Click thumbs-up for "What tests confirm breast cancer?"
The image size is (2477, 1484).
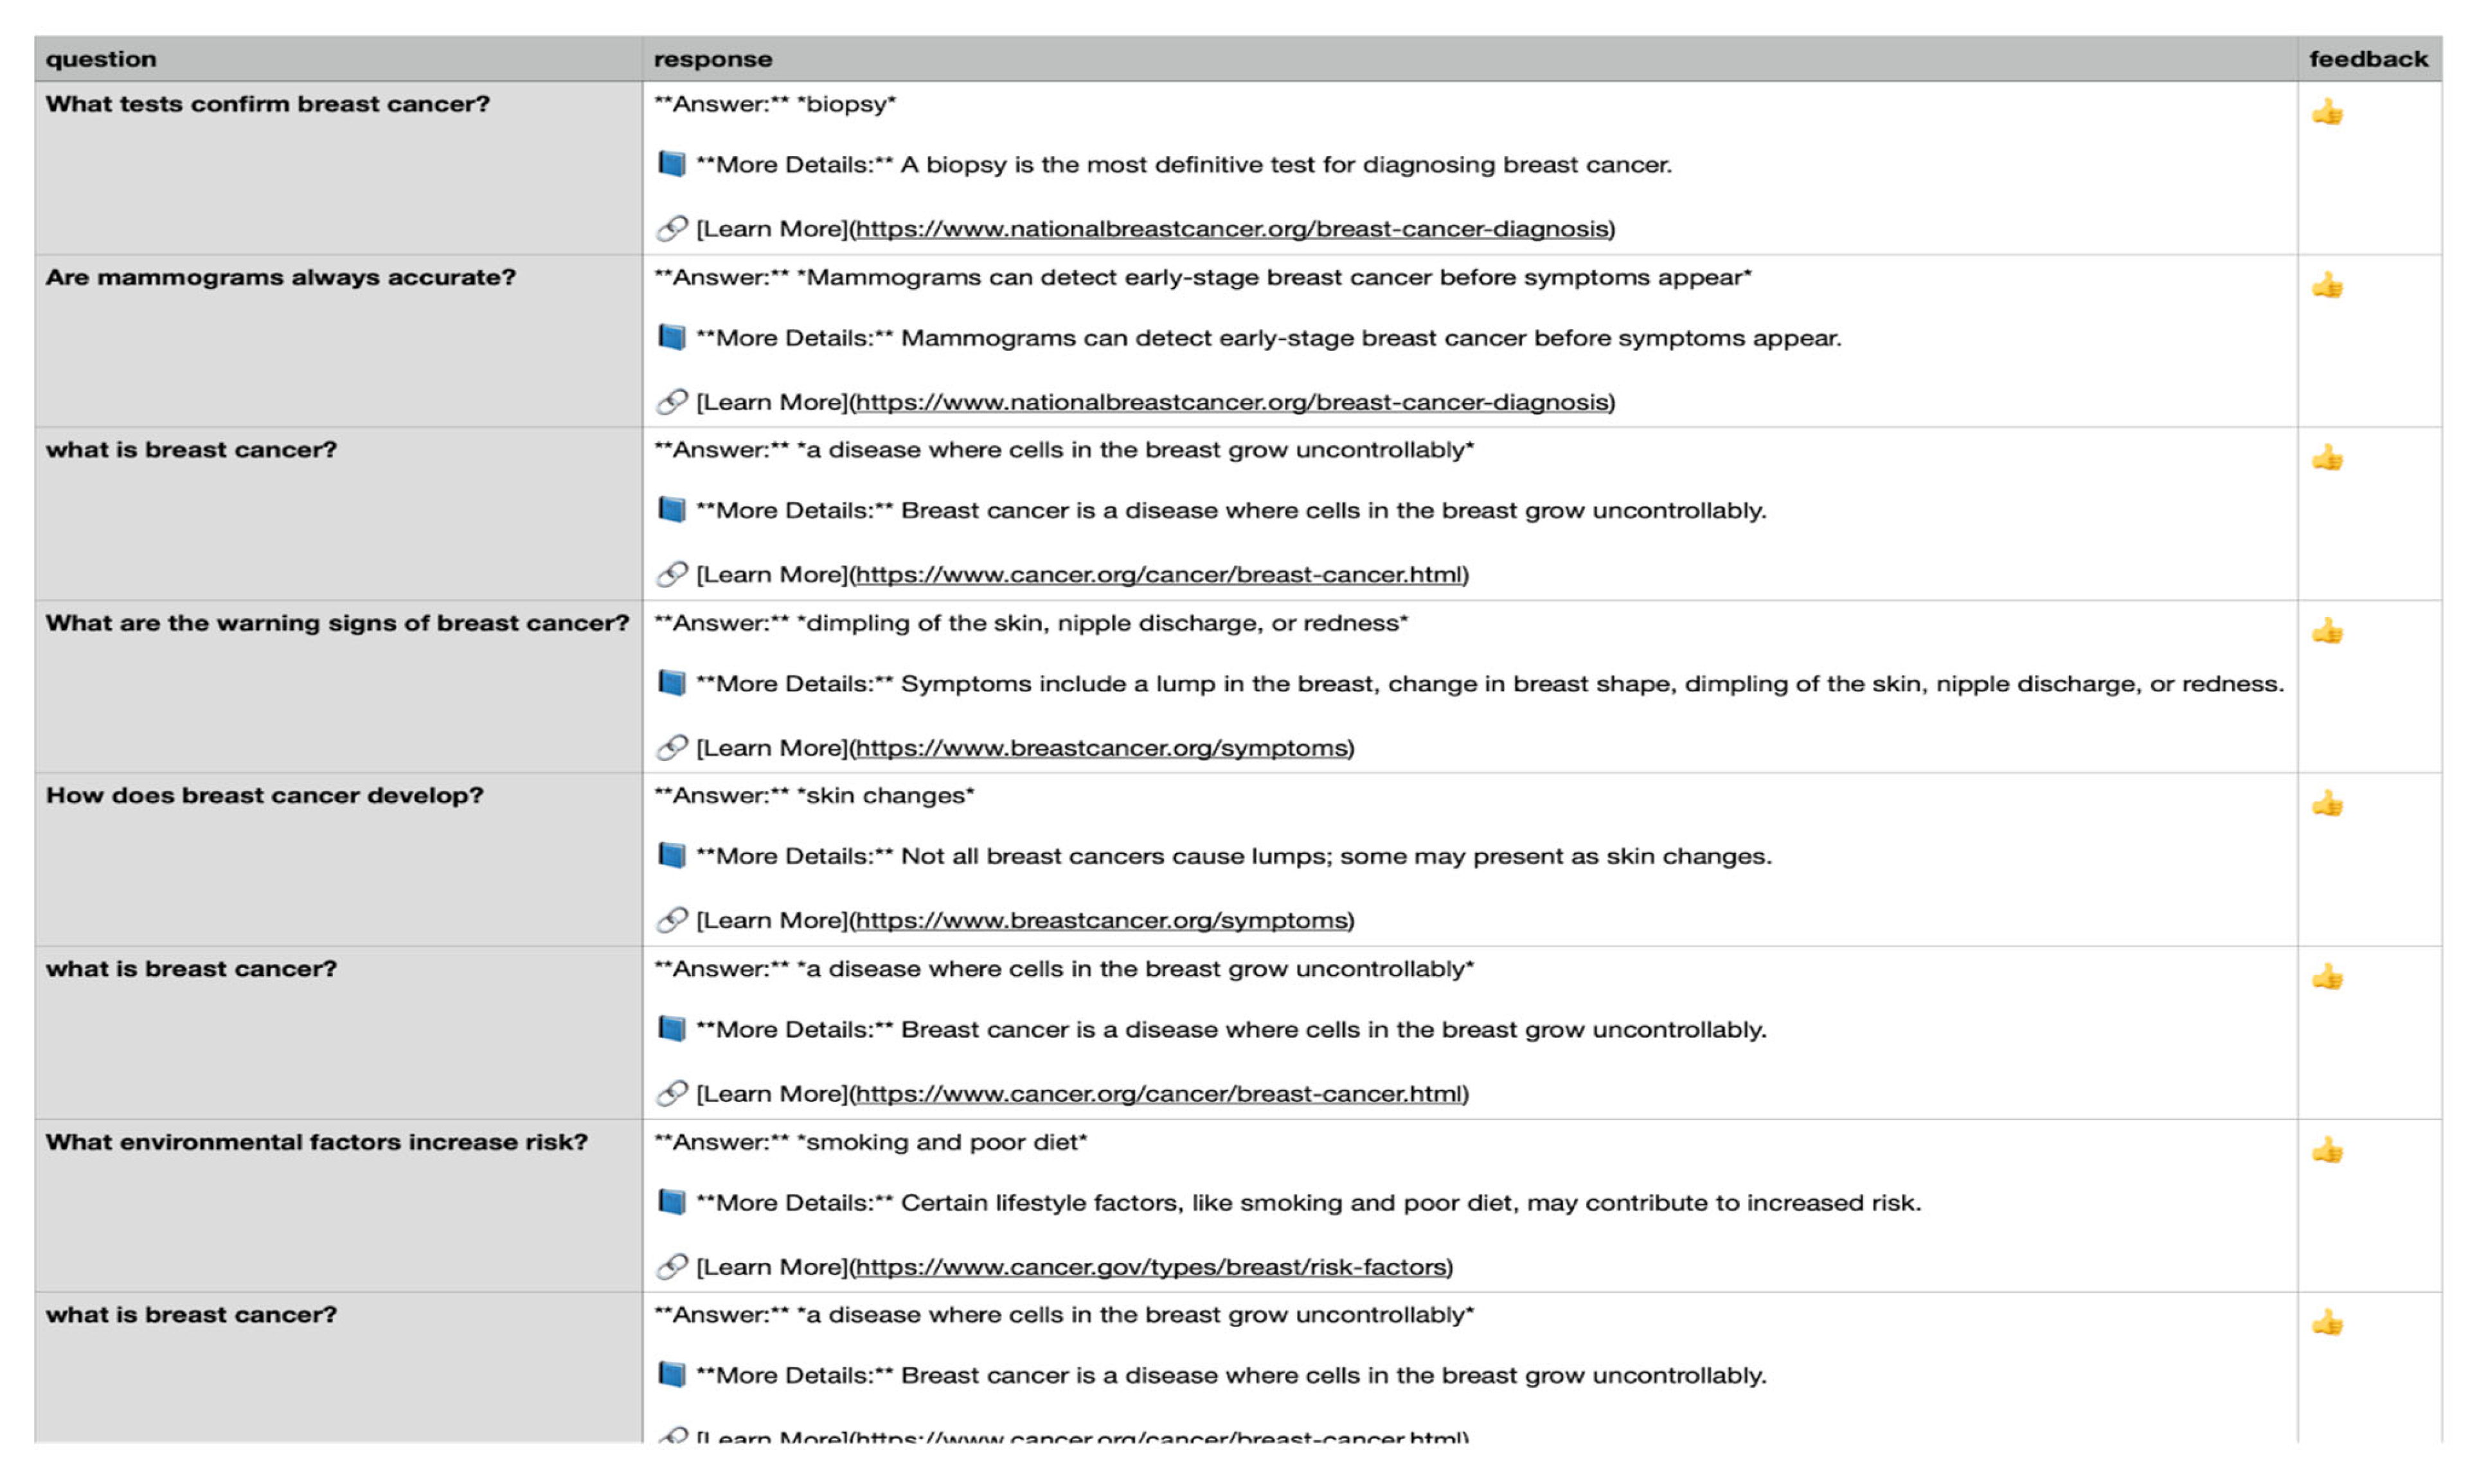(x=2326, y=112)
